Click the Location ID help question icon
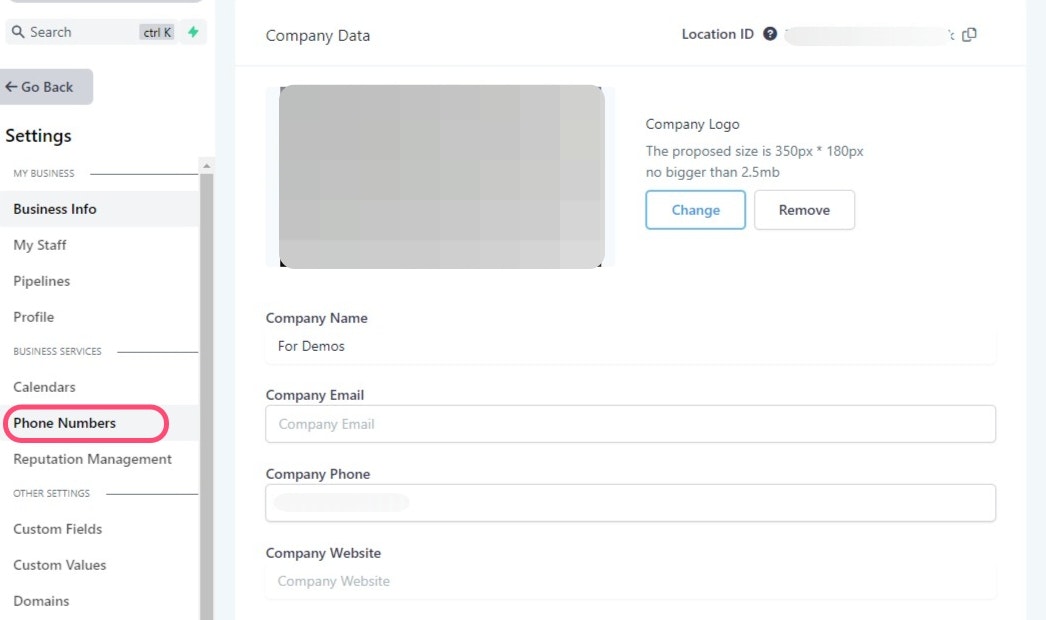The width and height of the screenshot is (1046, 620). coord(770,34)
